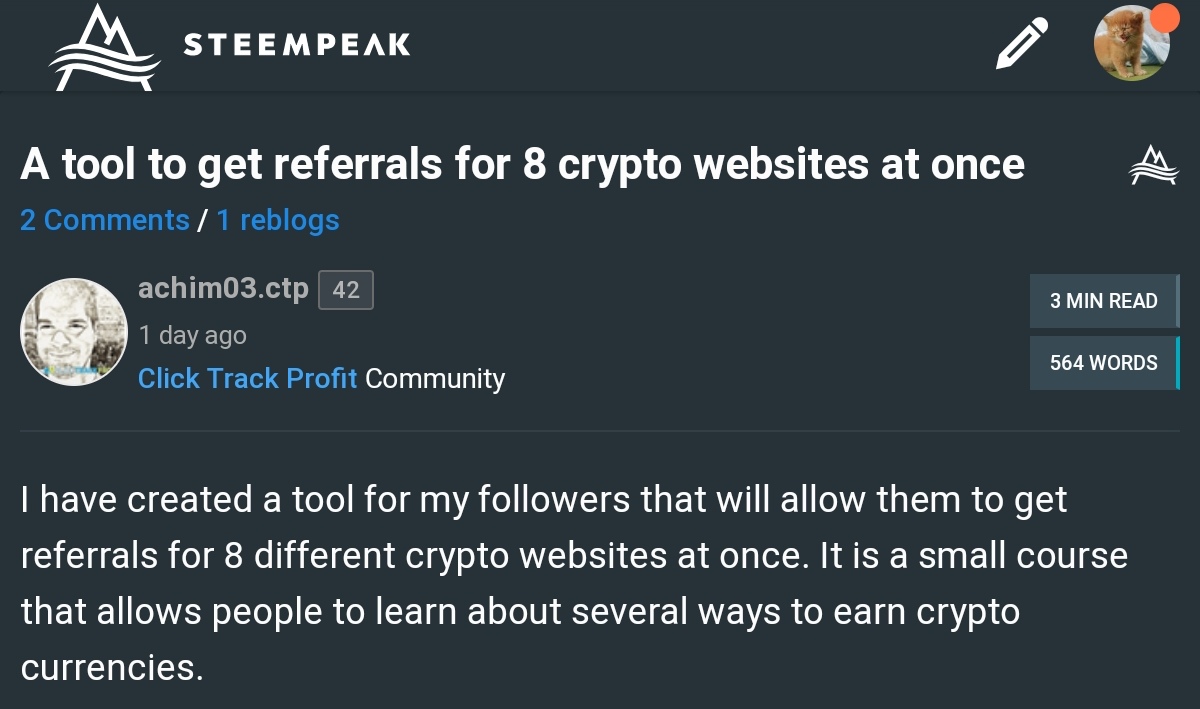Image resolution: width=1200 pixels, height=709 pixels.
Task: Click the orange notification dot
Action: click(1163, 18)
